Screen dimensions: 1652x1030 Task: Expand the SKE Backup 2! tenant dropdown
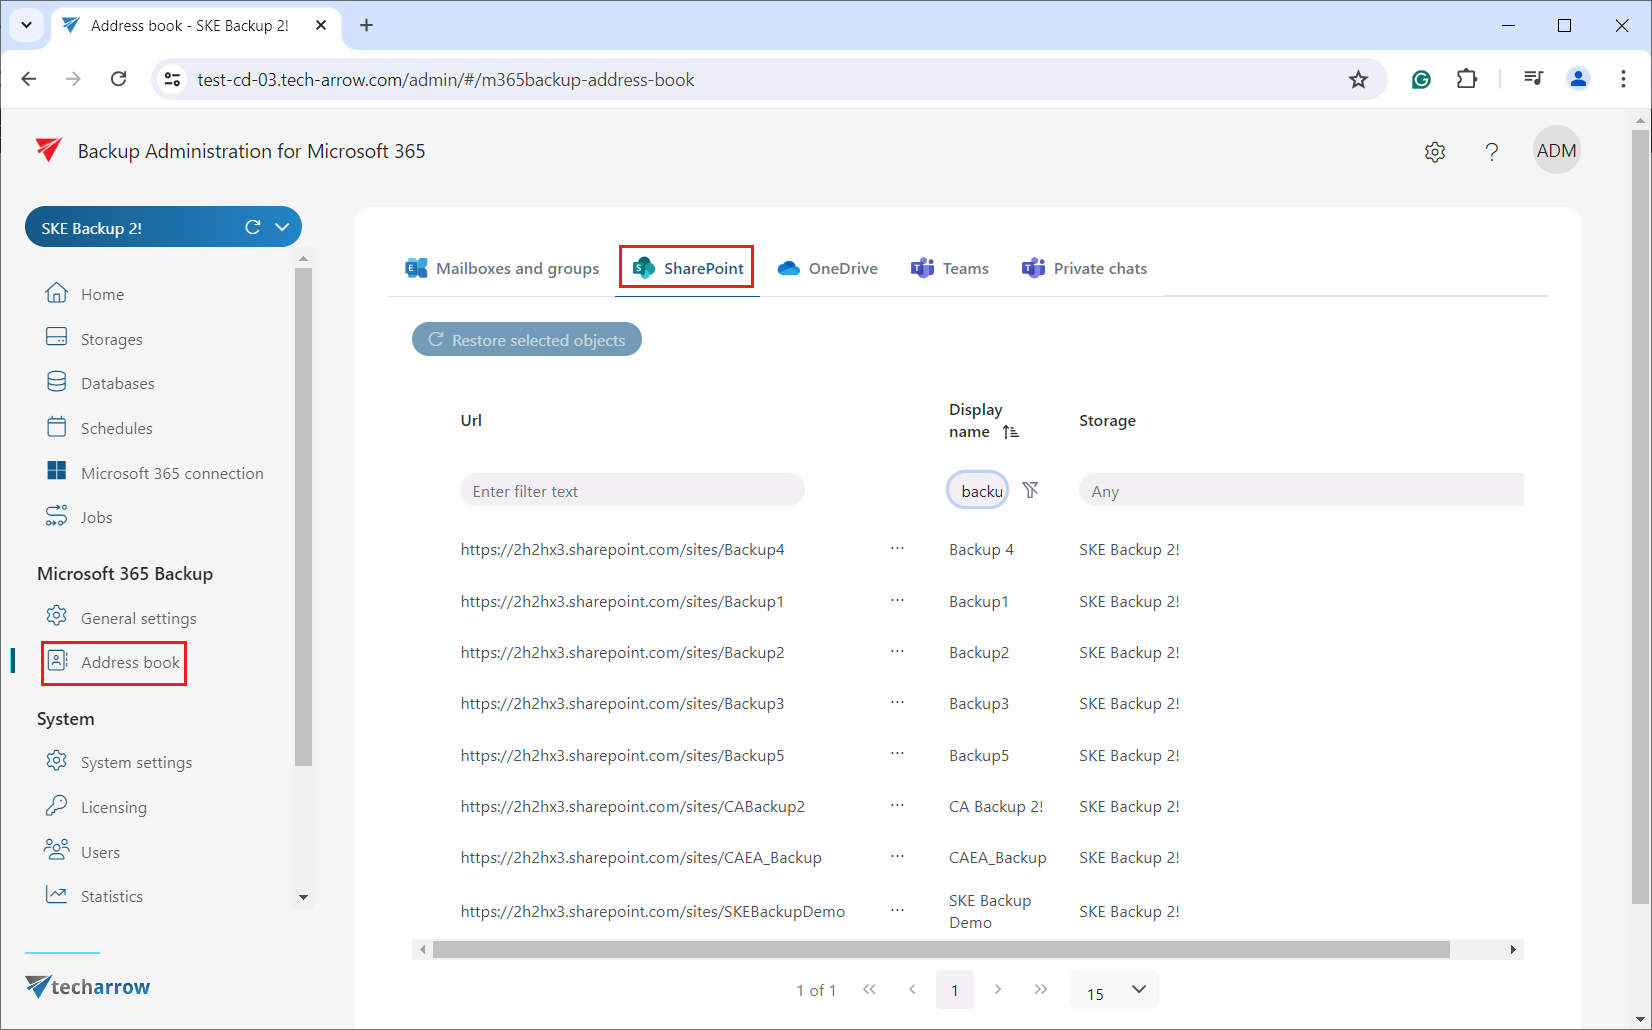pos(283,227)
